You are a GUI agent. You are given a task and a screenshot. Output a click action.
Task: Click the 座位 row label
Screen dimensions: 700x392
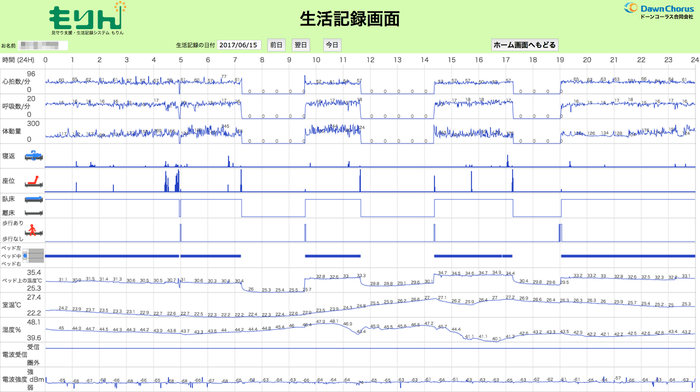[x=8, y=181]
